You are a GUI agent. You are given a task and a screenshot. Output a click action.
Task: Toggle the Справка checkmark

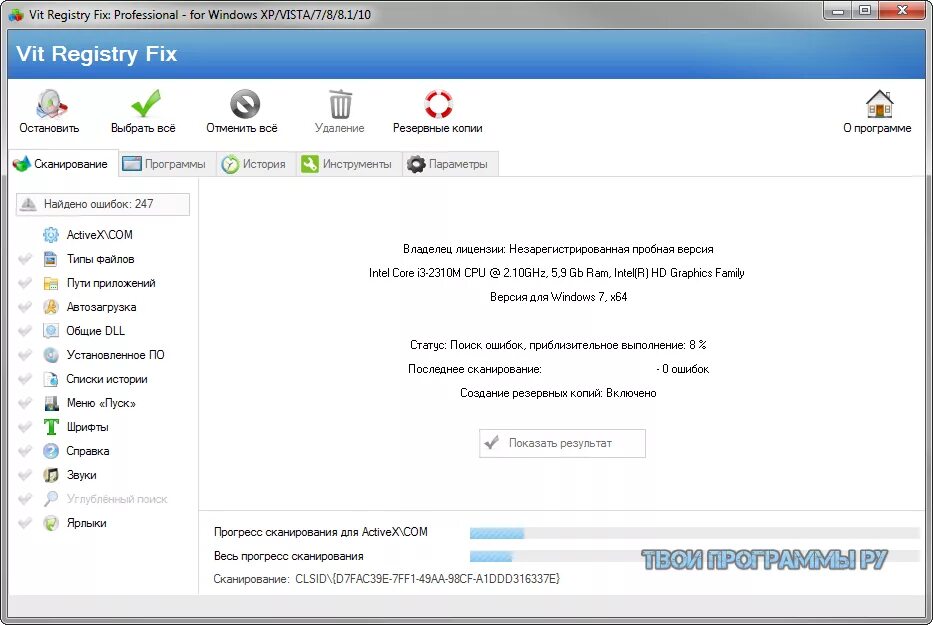[x=25, y=451]
